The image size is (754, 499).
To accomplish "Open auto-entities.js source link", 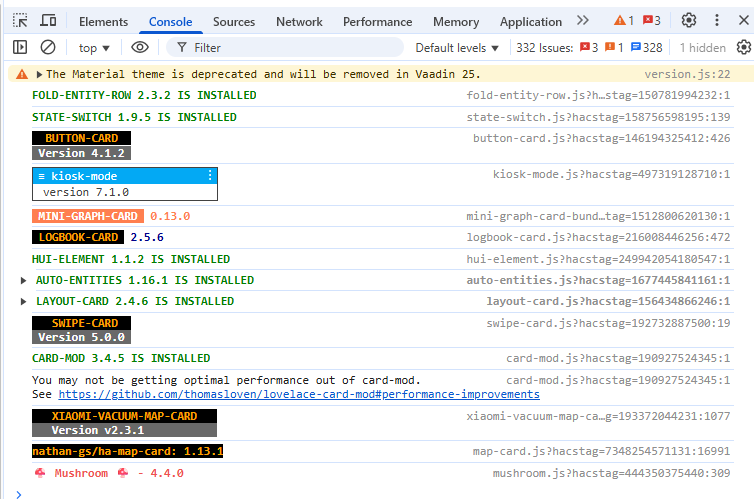I will tap(598, 280).
